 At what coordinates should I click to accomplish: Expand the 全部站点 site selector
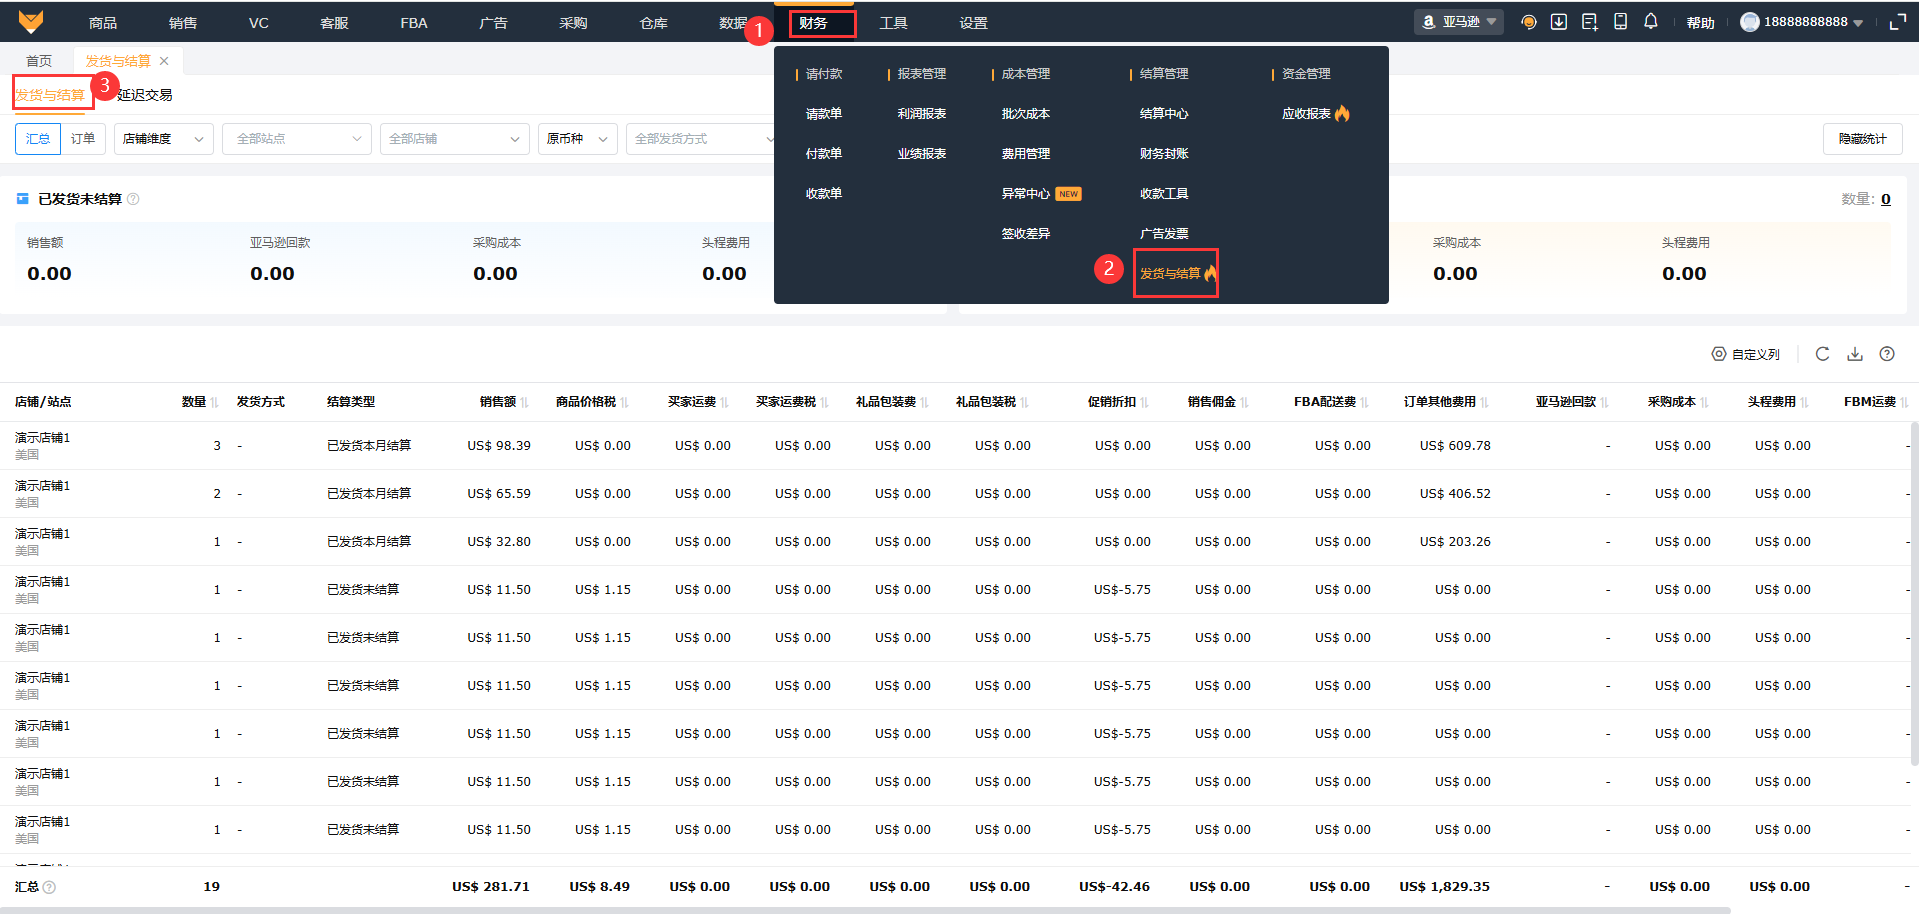point(297,139)
